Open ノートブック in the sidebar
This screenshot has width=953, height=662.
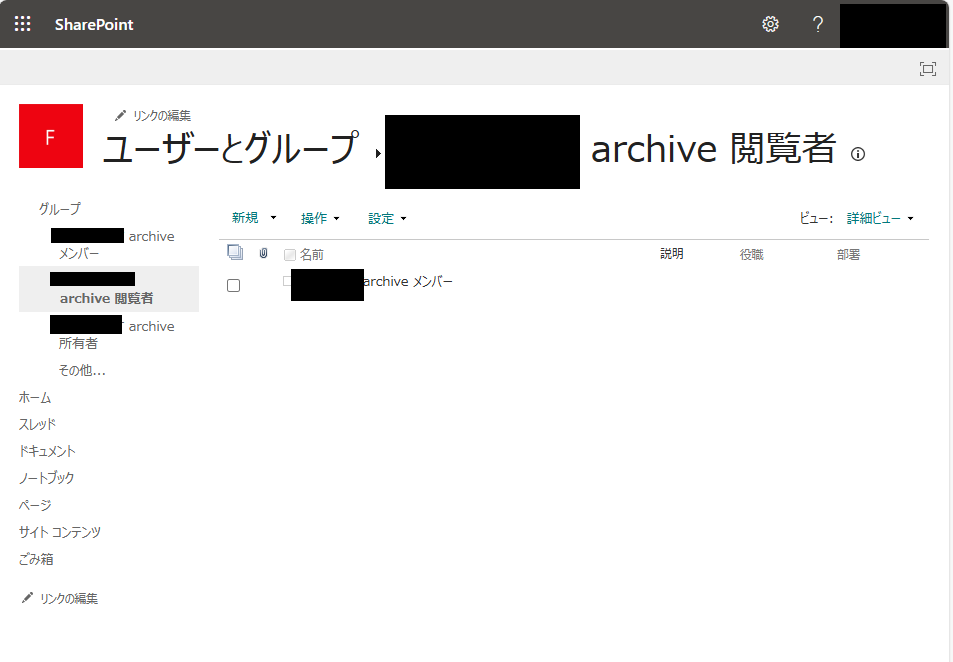46,478
